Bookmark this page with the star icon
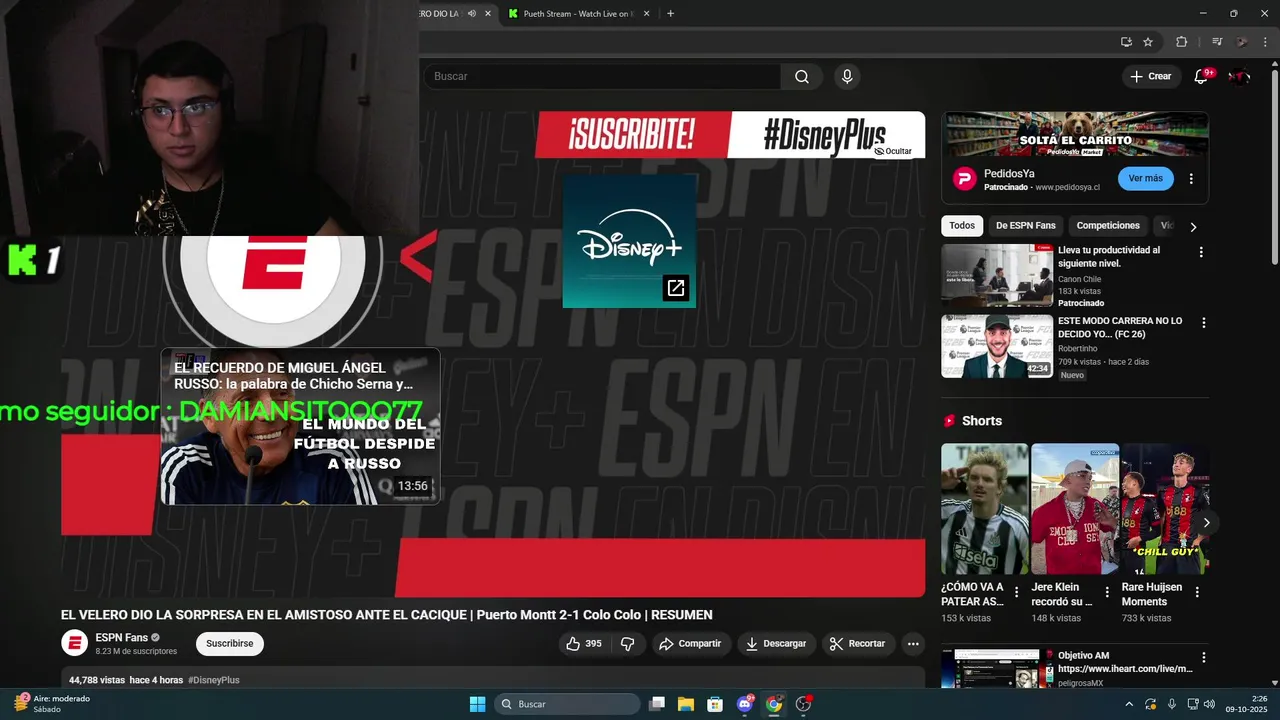The width and height of the screenshot is (1280, 720). click(x=1148, y=42)
